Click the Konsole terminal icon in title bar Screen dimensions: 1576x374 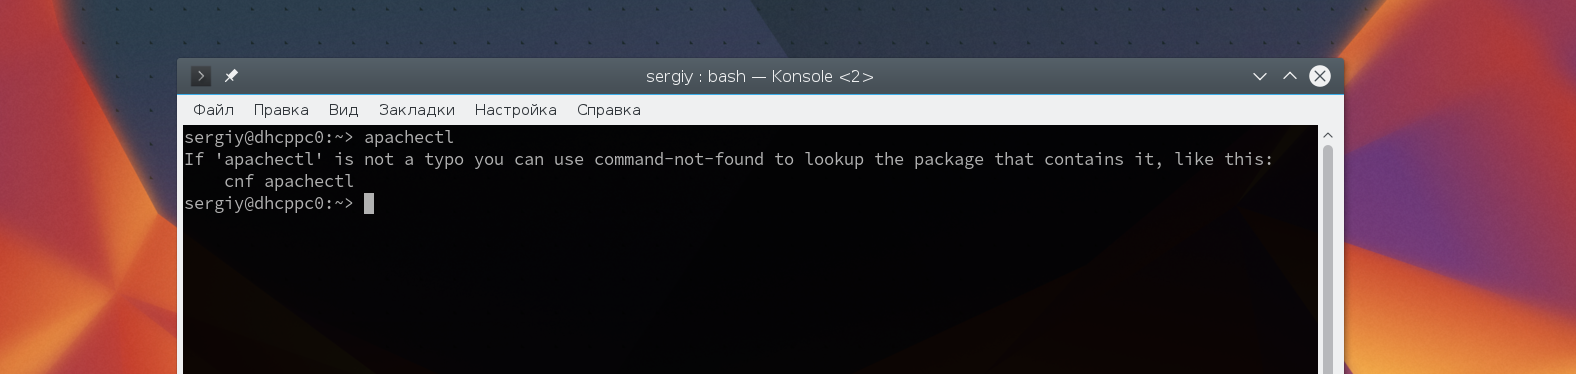point(200,76)
